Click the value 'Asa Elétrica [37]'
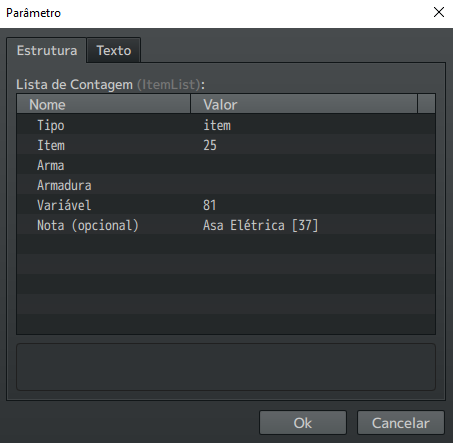Screen dimensions: 453x443 (261, 225)
